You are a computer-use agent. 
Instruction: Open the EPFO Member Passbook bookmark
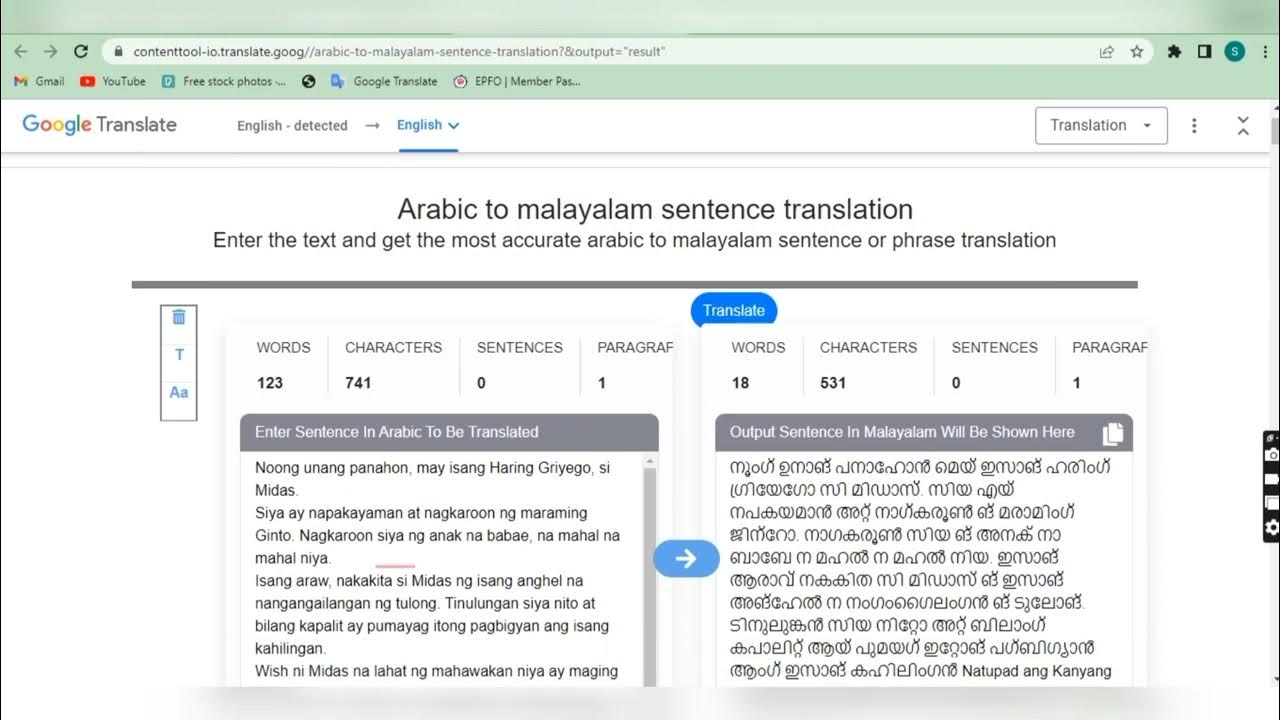[x=516, y=81]
